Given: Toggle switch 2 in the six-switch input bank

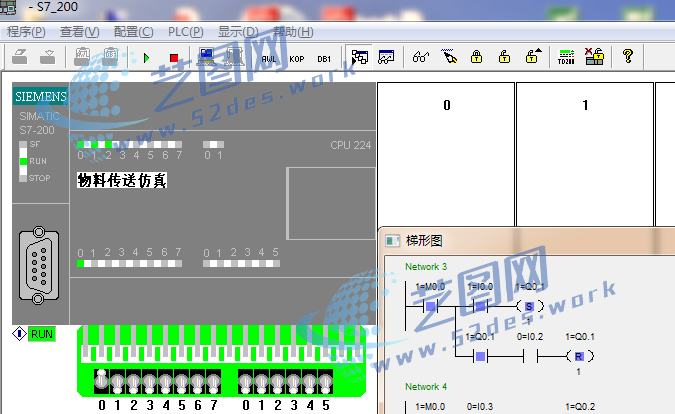Looking at the screenshot, I should pyautogui.click(x=277, y=381).
